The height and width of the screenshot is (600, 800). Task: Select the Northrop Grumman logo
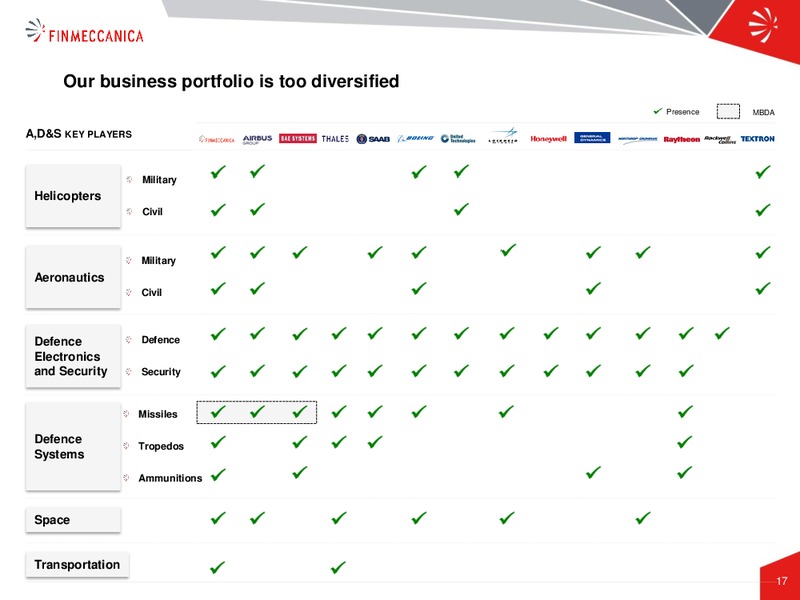tap(637, 139)
